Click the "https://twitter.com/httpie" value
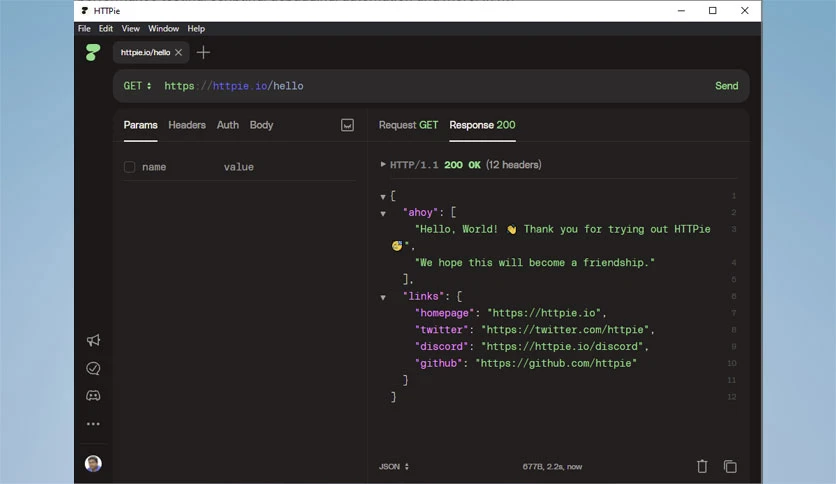 [x=565, y=329]
